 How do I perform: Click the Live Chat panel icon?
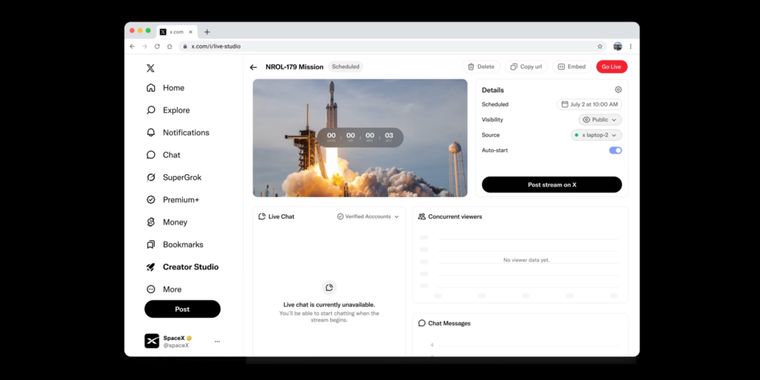(262, 217)
